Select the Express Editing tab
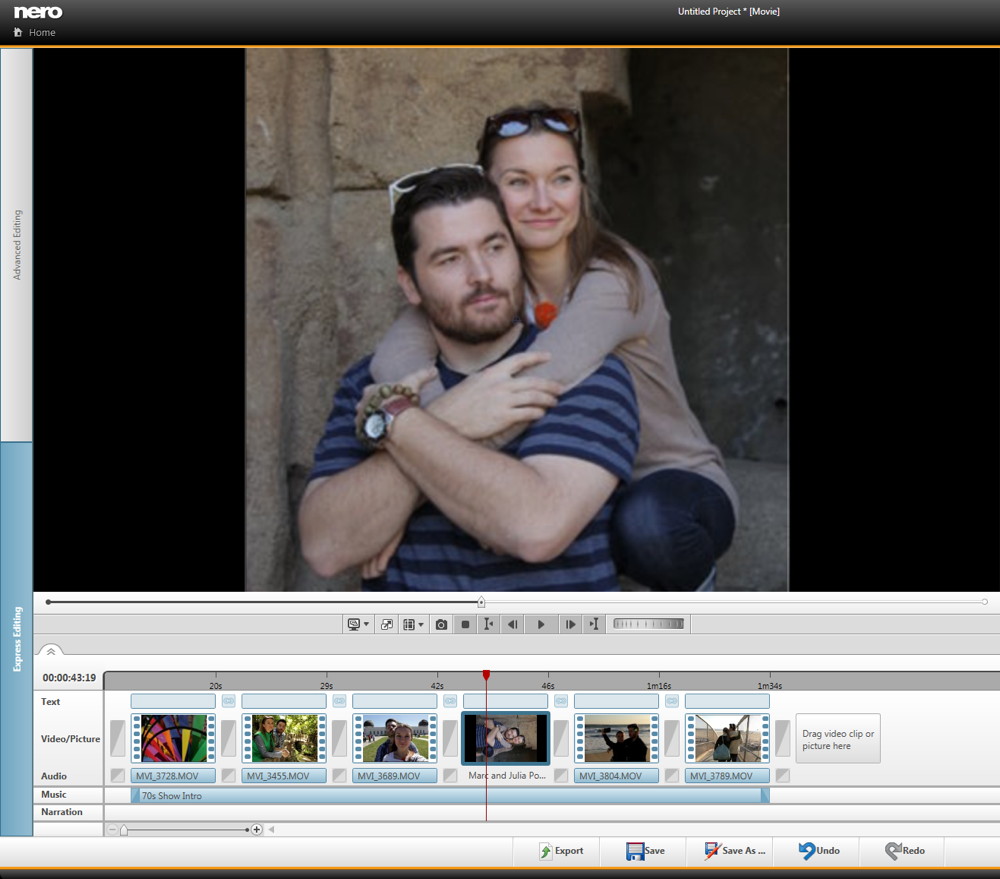The image size is (1000, 879). click(16, 638)
